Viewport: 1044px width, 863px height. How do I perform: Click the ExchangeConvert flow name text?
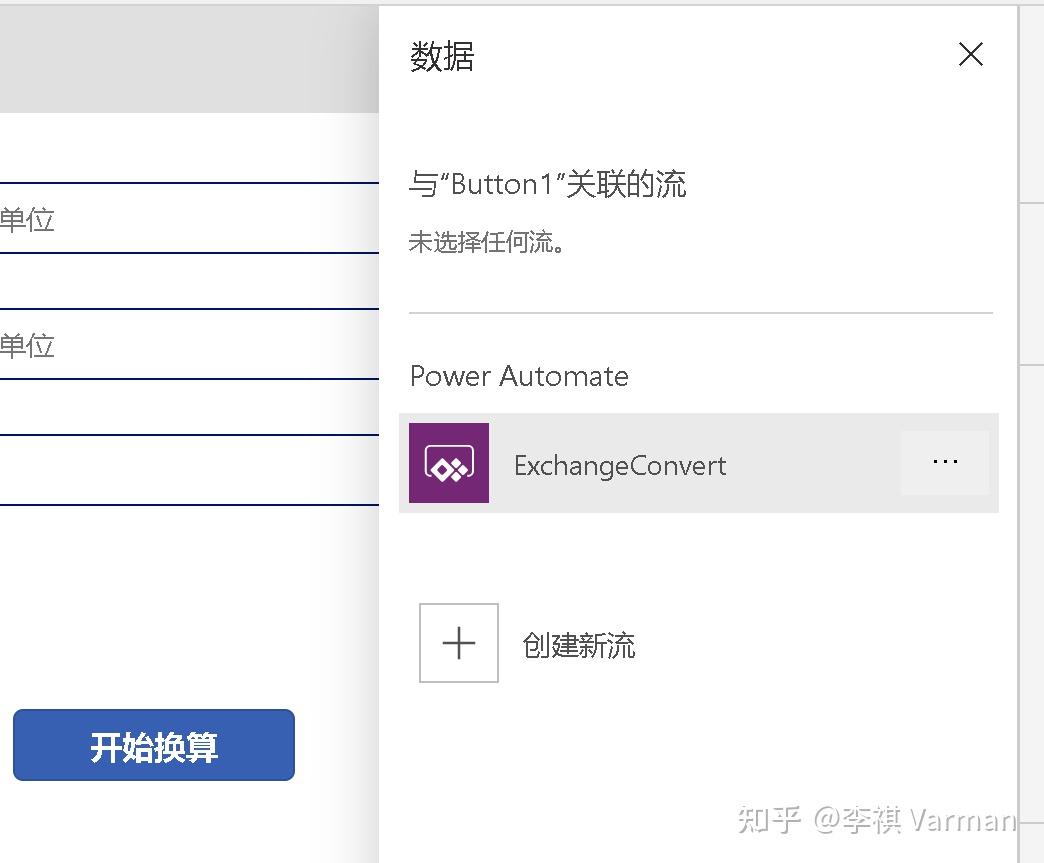619,464
